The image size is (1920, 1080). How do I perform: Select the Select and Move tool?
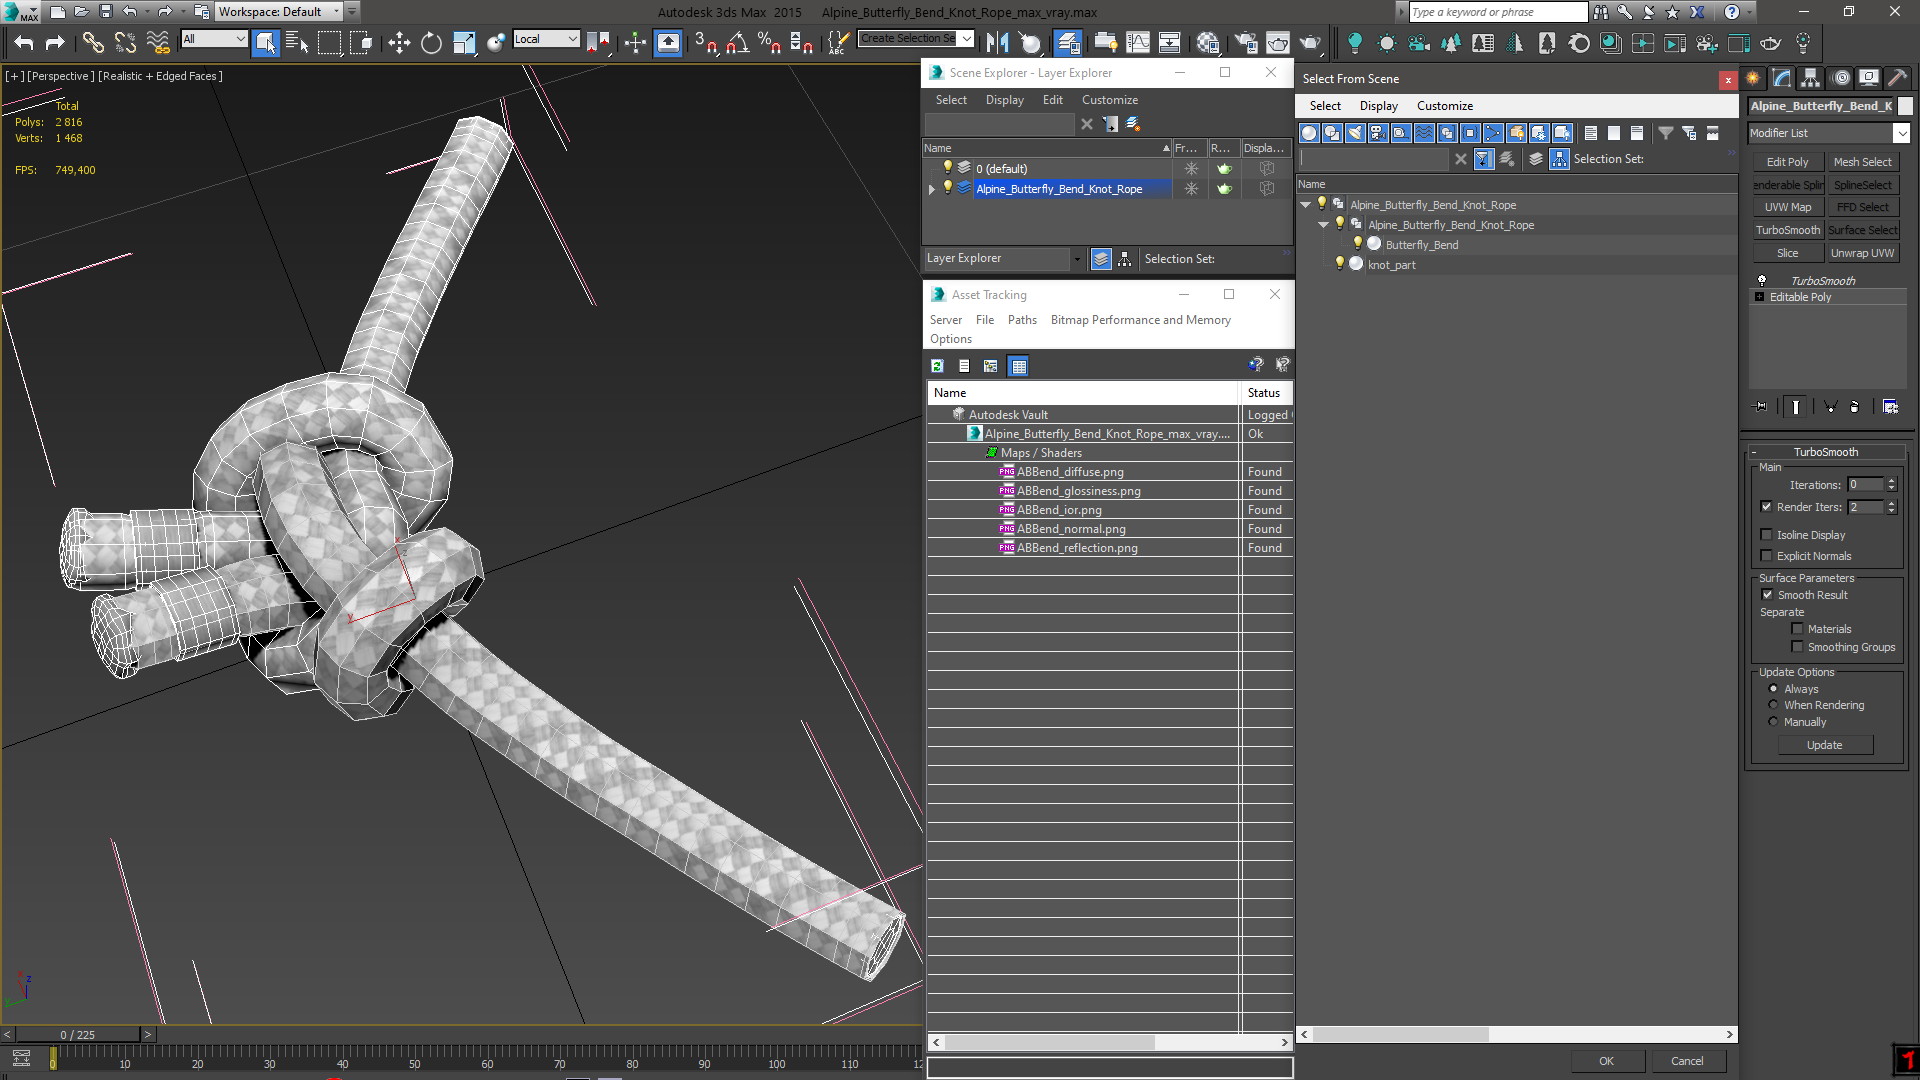pyautogui.click(x=398, y=42)
